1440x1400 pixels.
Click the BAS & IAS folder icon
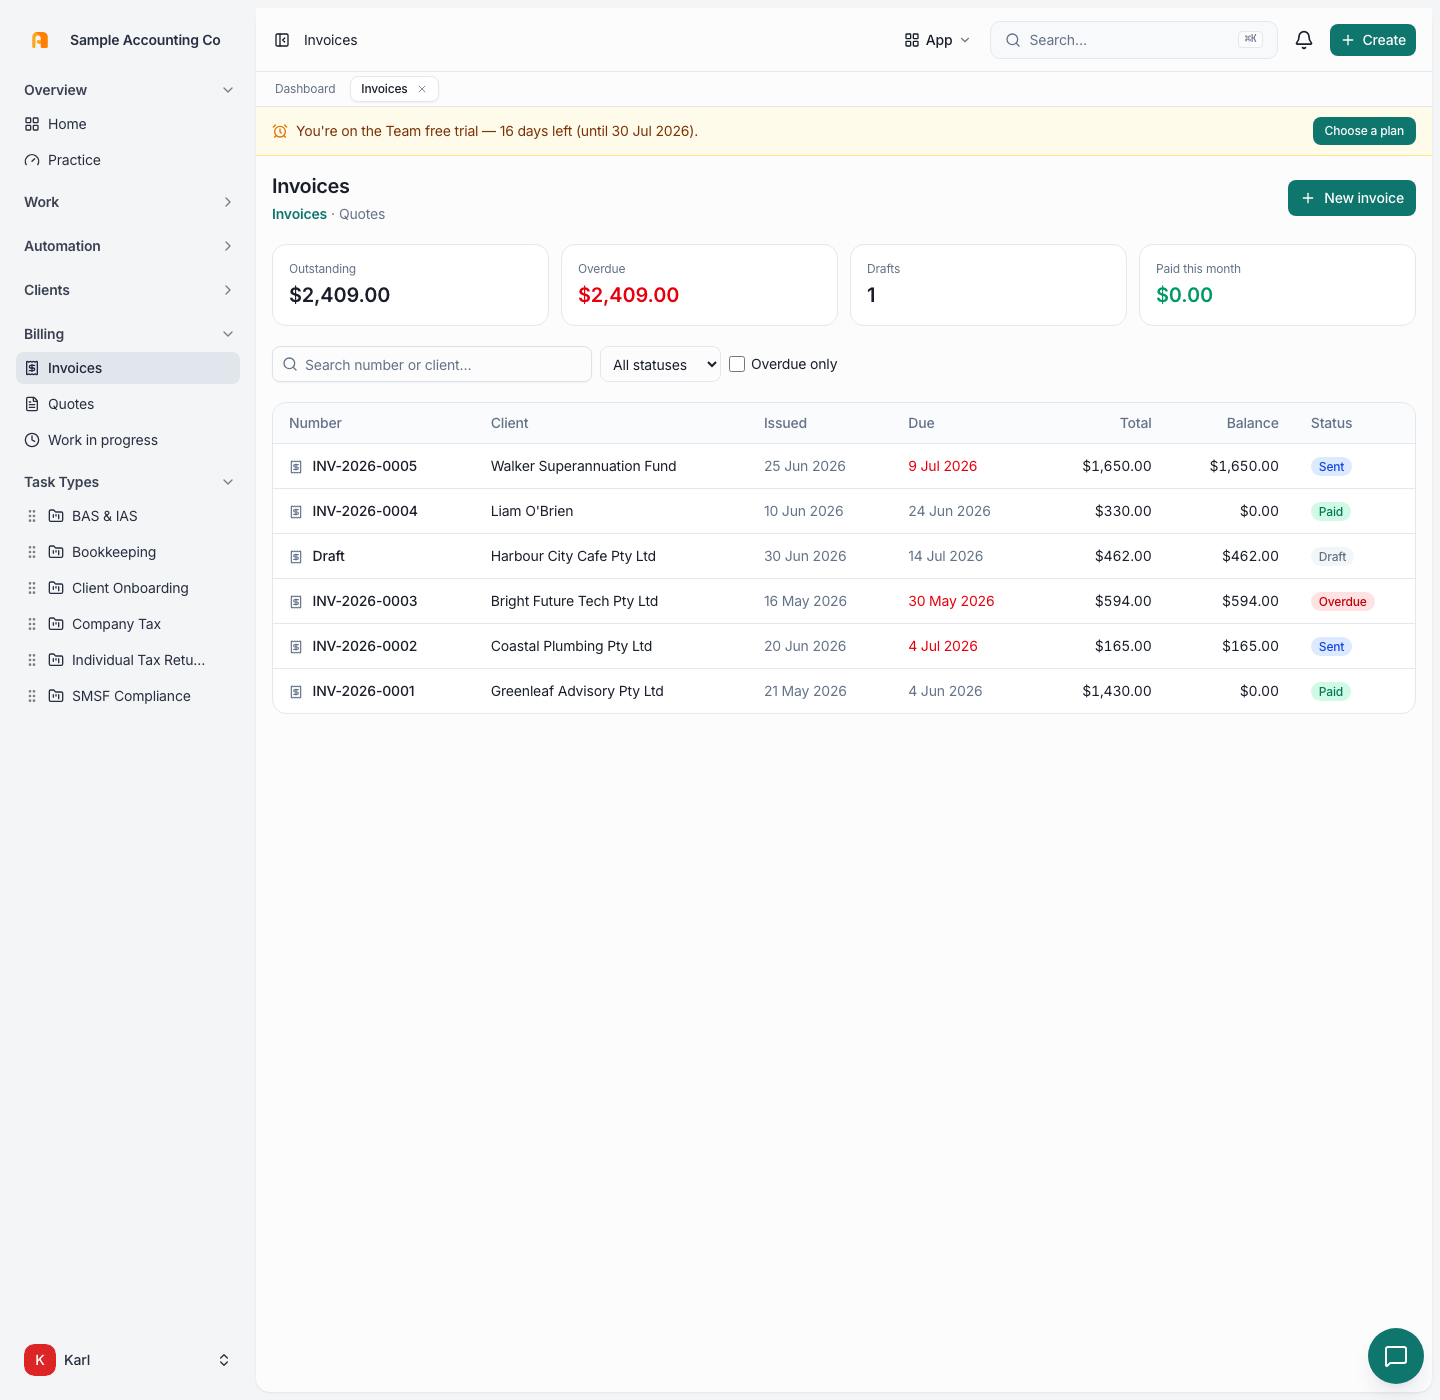(x=56, y=516)
